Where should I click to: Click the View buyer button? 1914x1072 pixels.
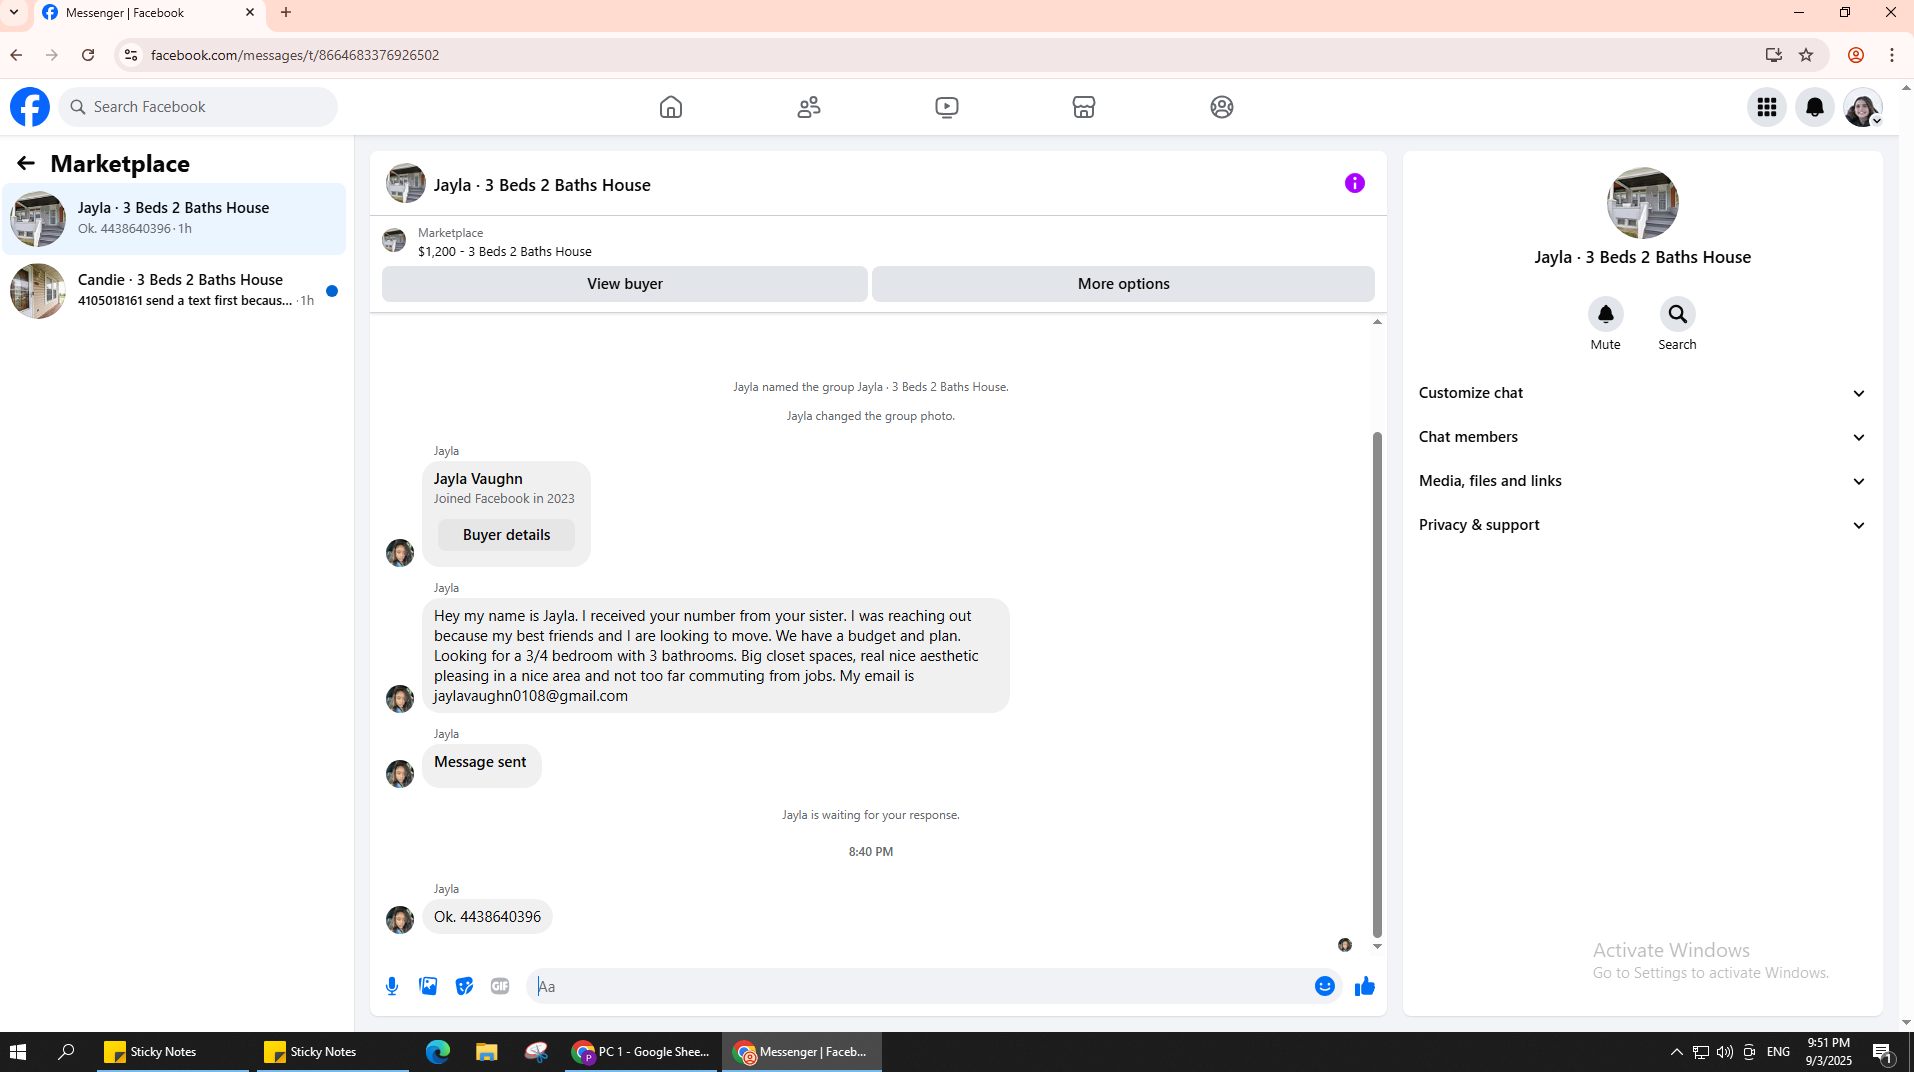click(625, 284)
